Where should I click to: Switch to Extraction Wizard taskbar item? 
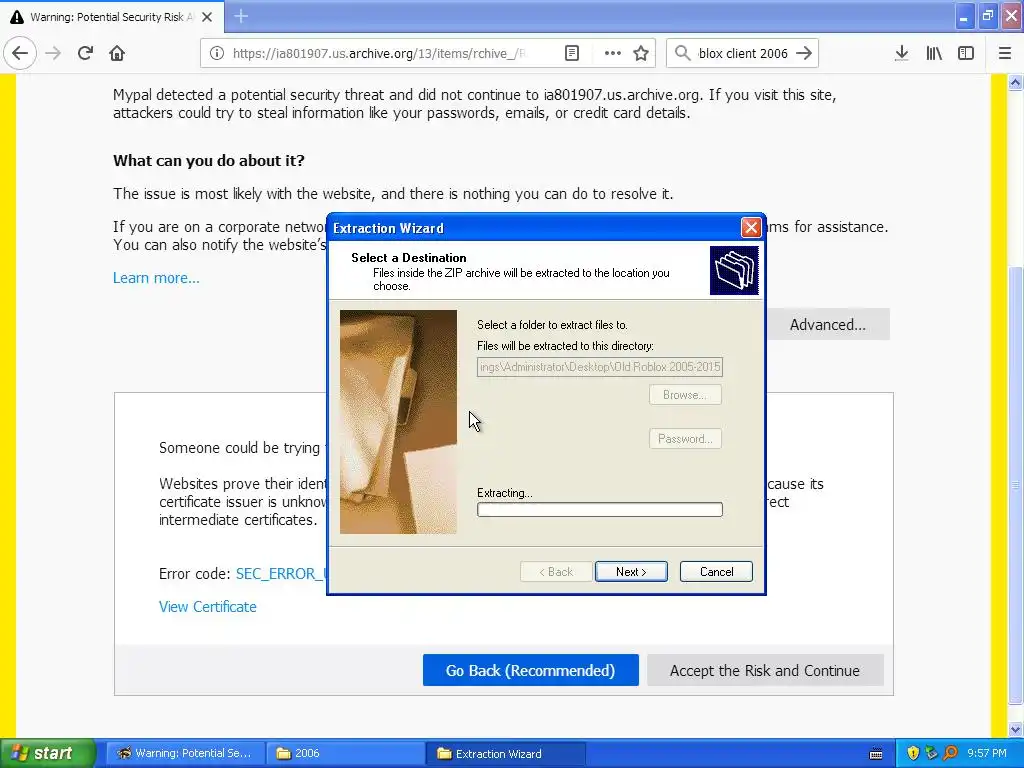click(x=505, y=753)
